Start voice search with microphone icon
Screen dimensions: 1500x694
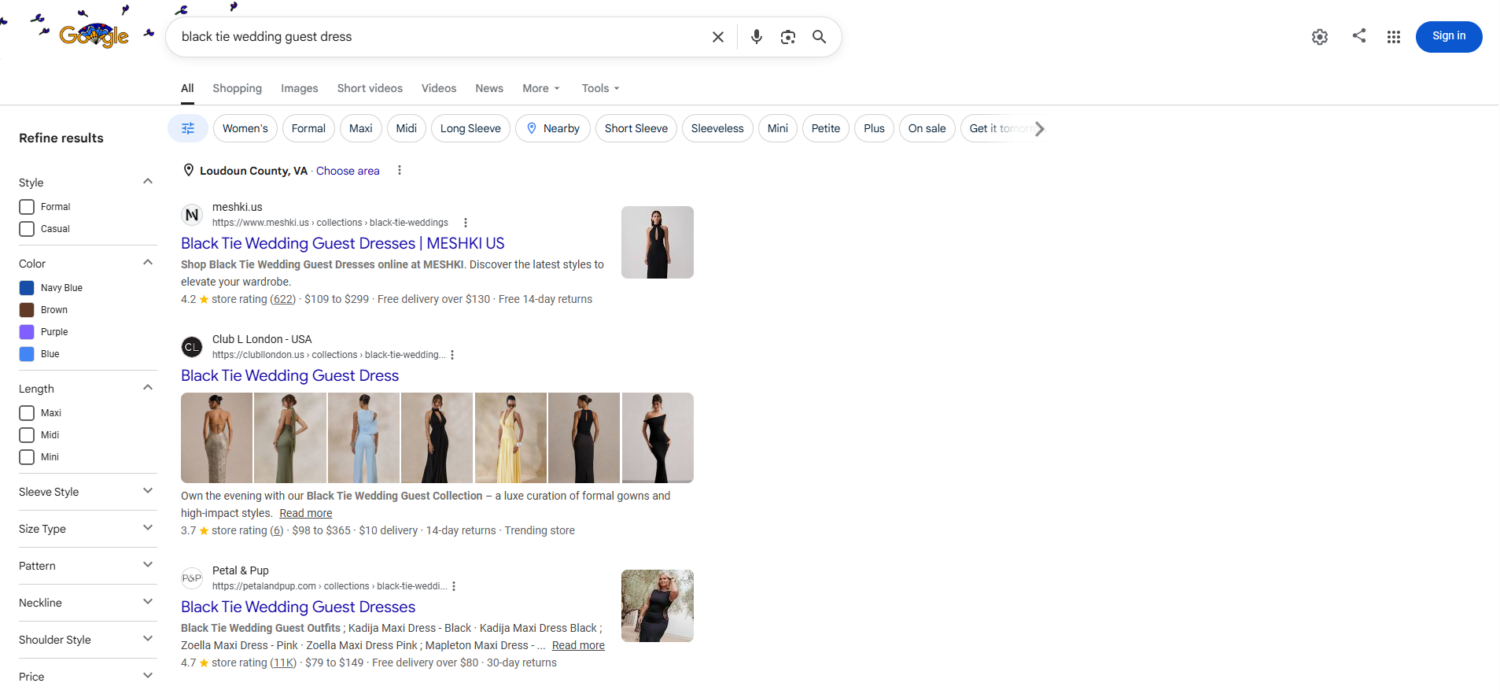pyautogui.click(x=757, y=37)
